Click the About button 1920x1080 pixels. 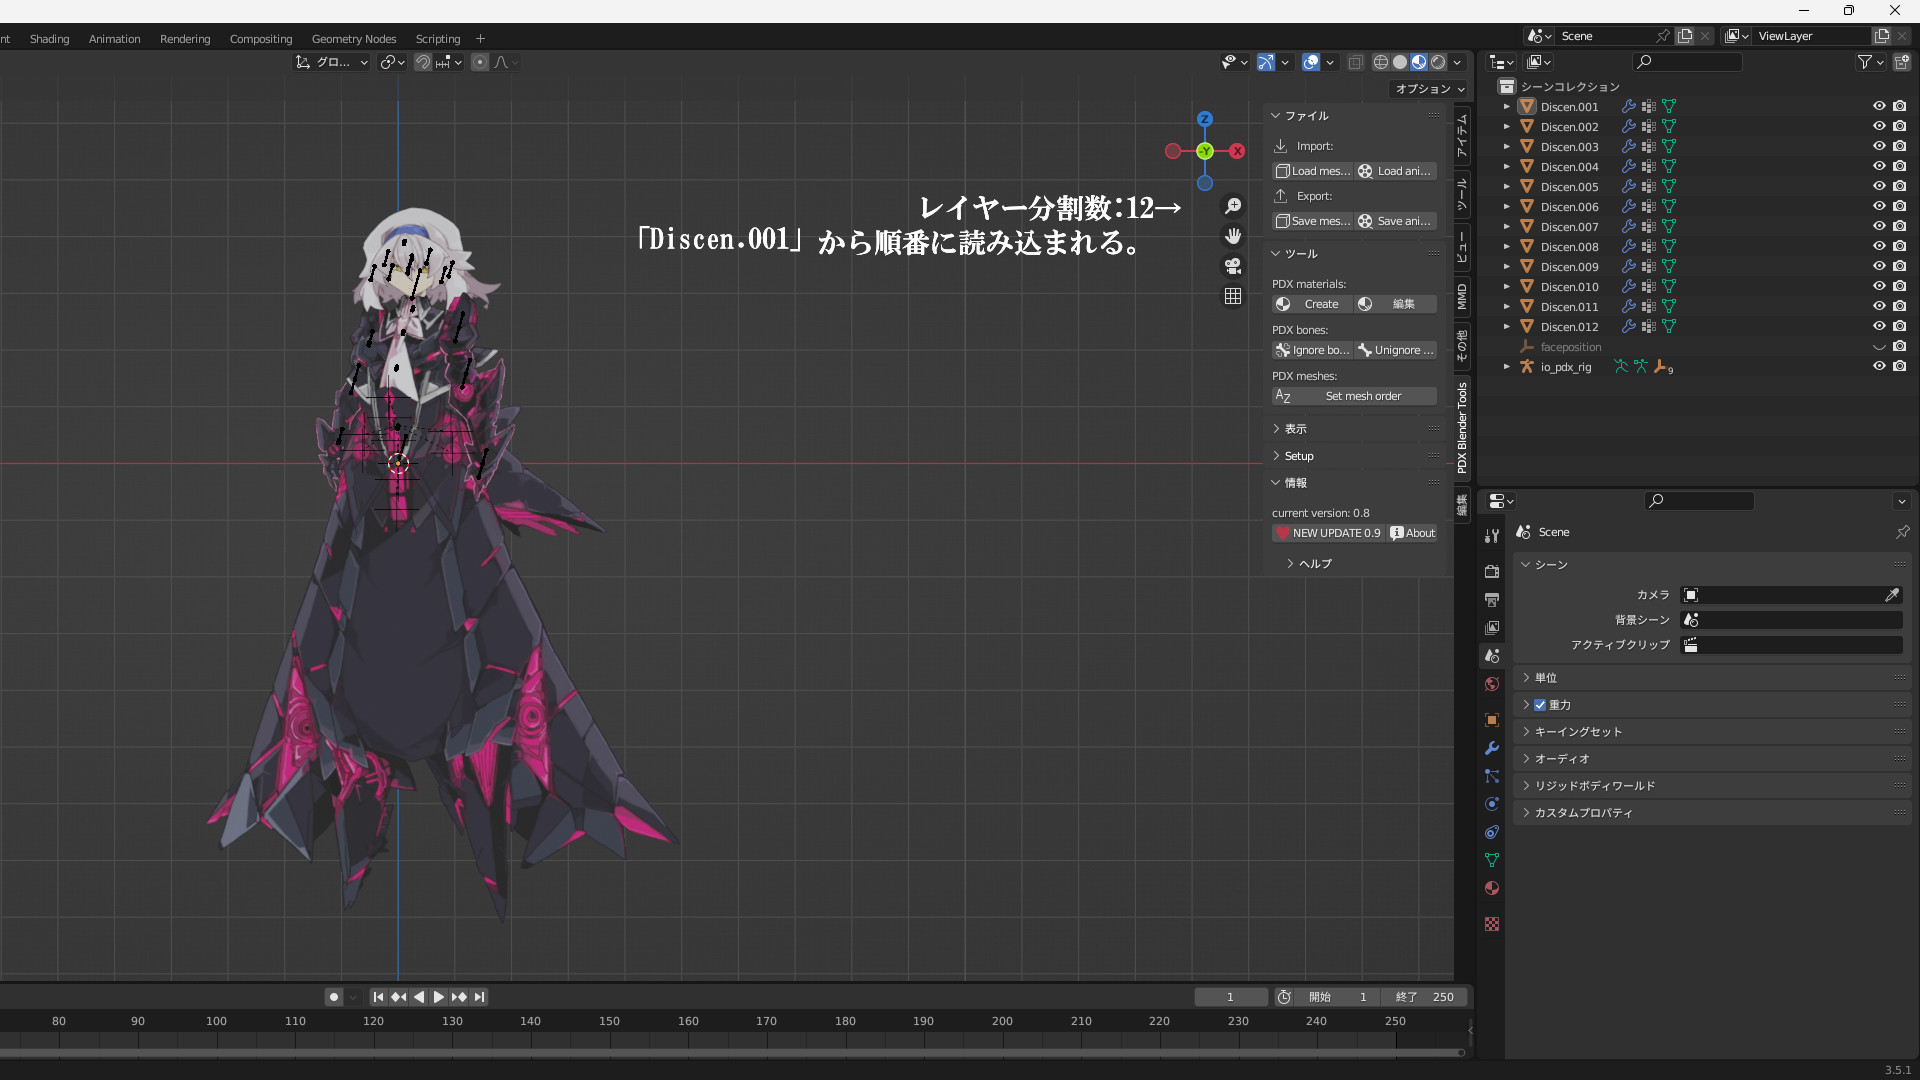pos(1413,533)
